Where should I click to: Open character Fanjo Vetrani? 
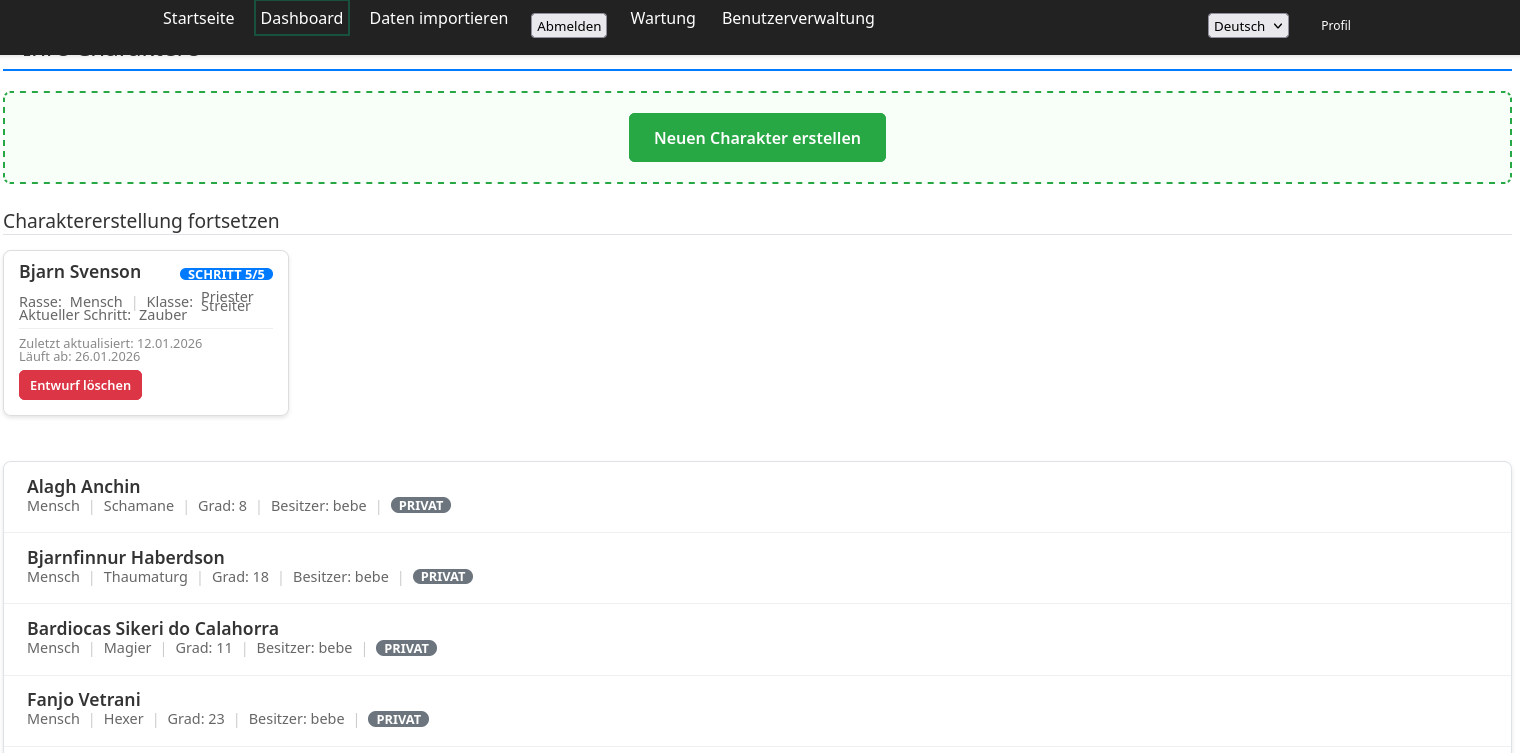[x=84, y=700]
